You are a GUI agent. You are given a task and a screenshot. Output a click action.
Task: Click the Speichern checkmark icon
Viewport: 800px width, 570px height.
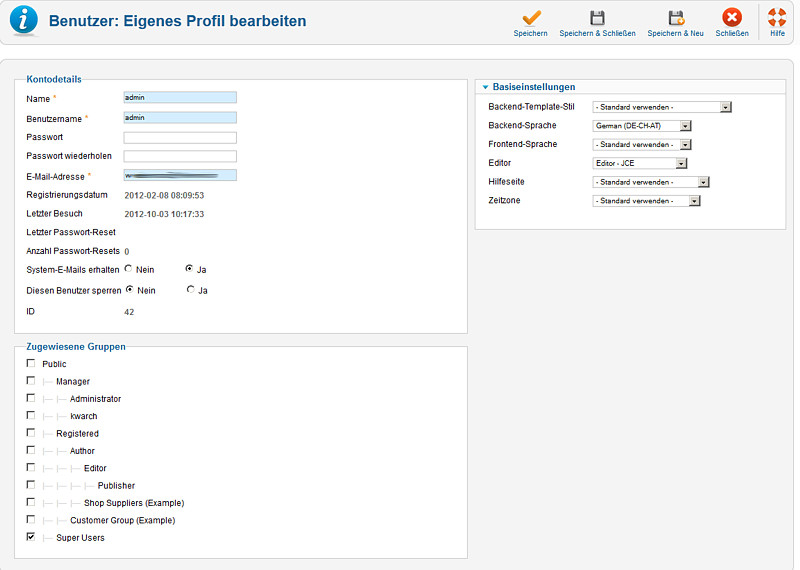tap(531, 18)
